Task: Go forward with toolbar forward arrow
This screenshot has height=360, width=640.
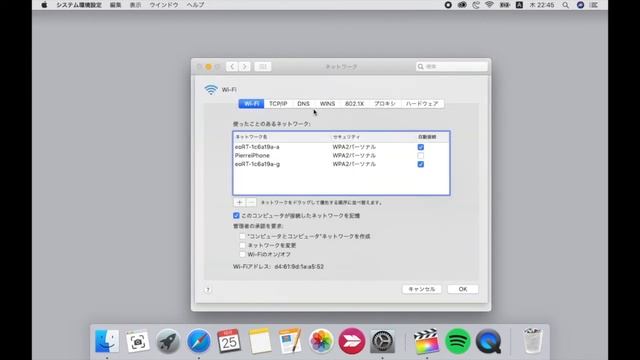Action: (x=244, y=67)
